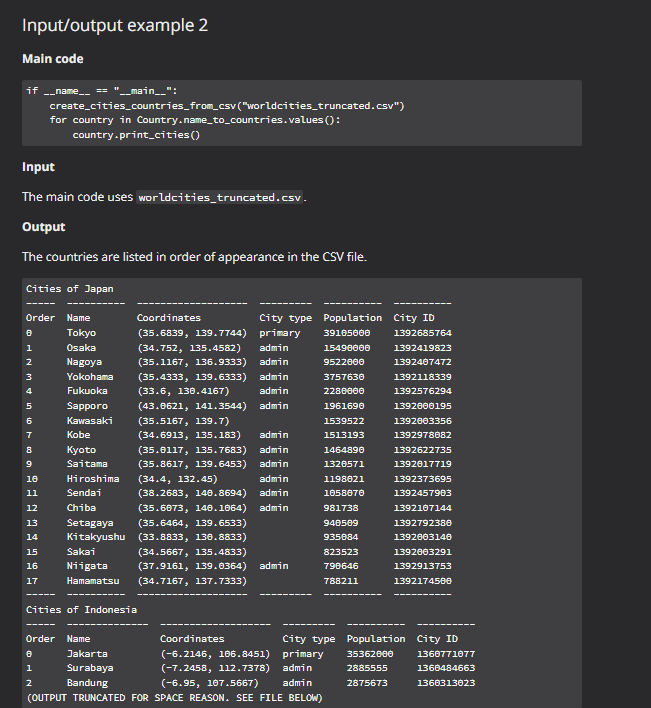Click the 'primary' city type in the Tokyo row
The image size is (651, 708).
pyautogui.click(x=279, y=333)
